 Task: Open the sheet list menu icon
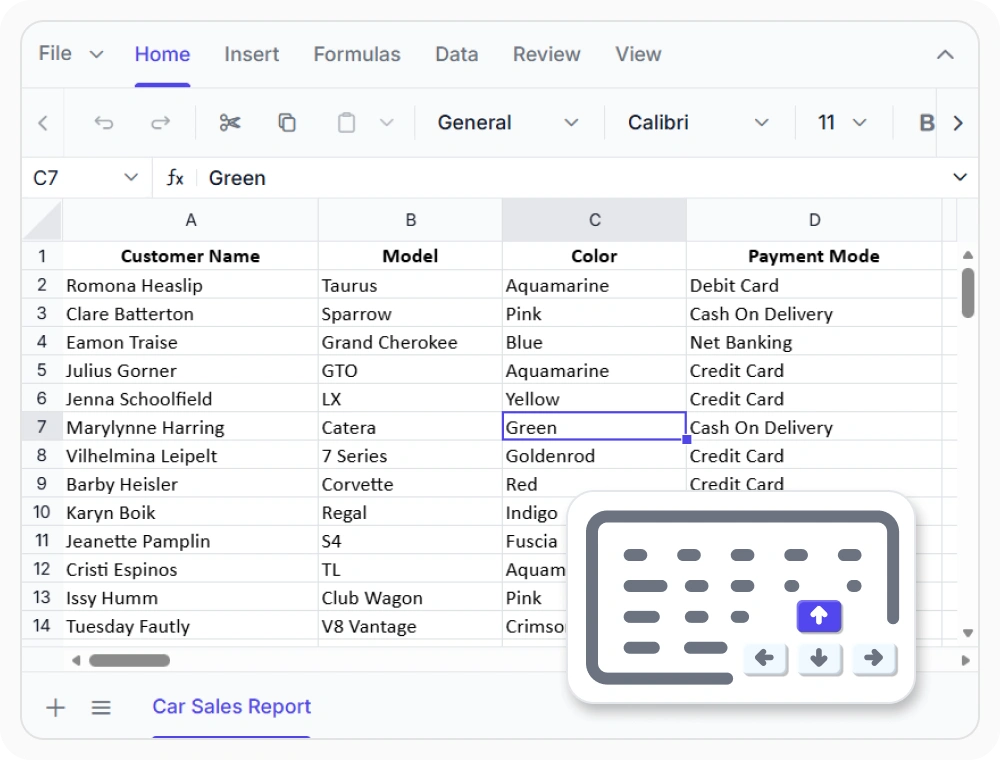click(x=101, y=708)
